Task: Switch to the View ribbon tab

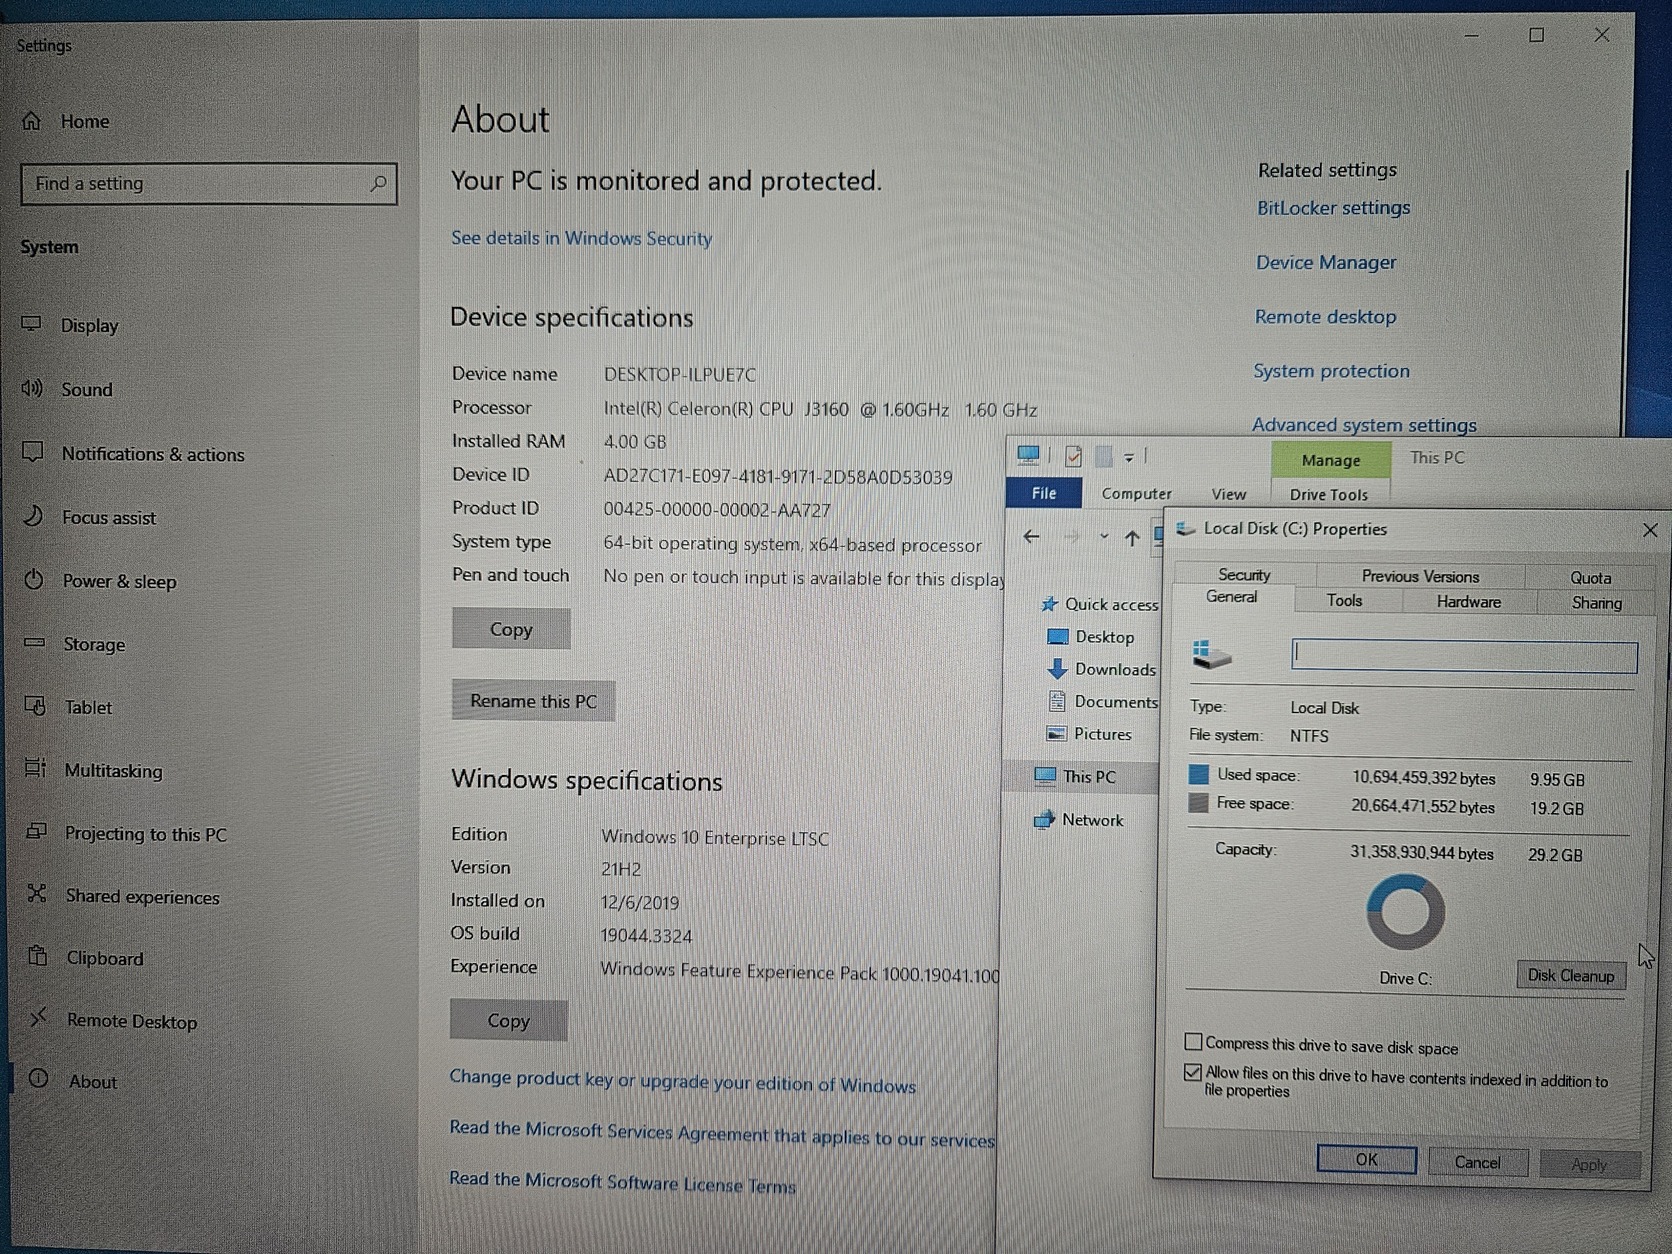Action: (x=1228, y=494)
